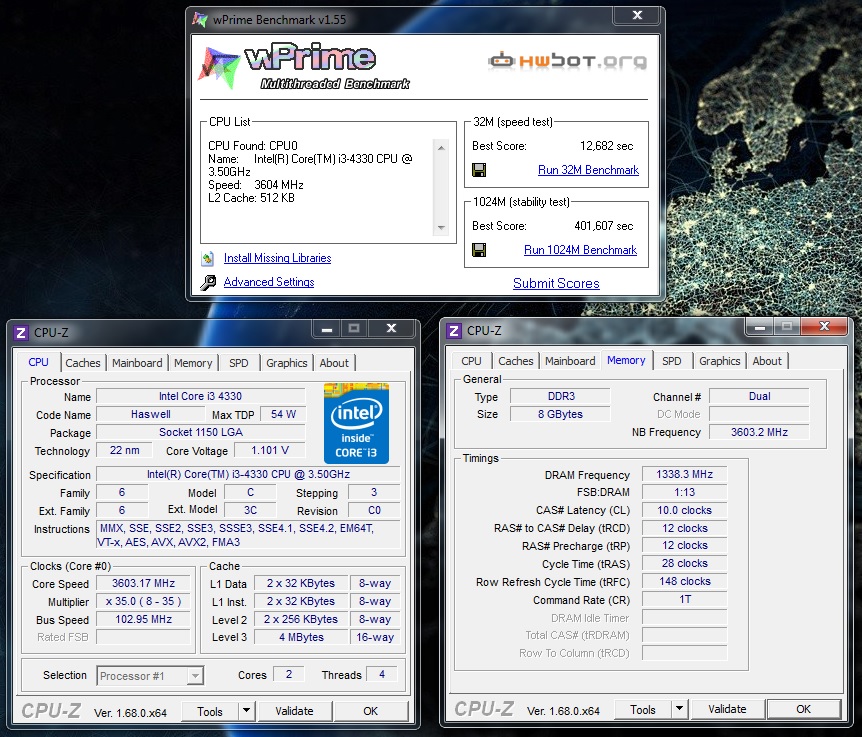Click Validate in the left CPU-Z window
Screen dimensions: 862x737
click(294, 711)
